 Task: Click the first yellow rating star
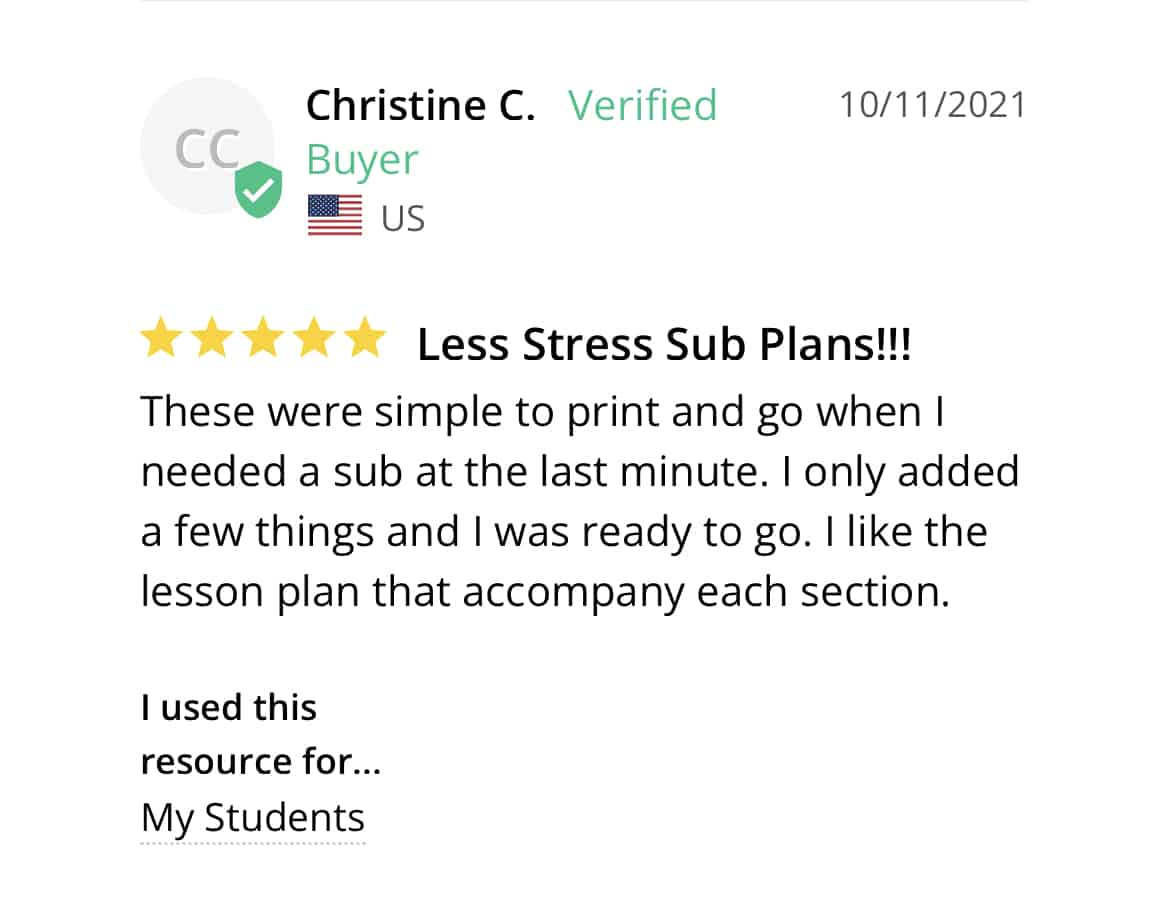point(162,338)
